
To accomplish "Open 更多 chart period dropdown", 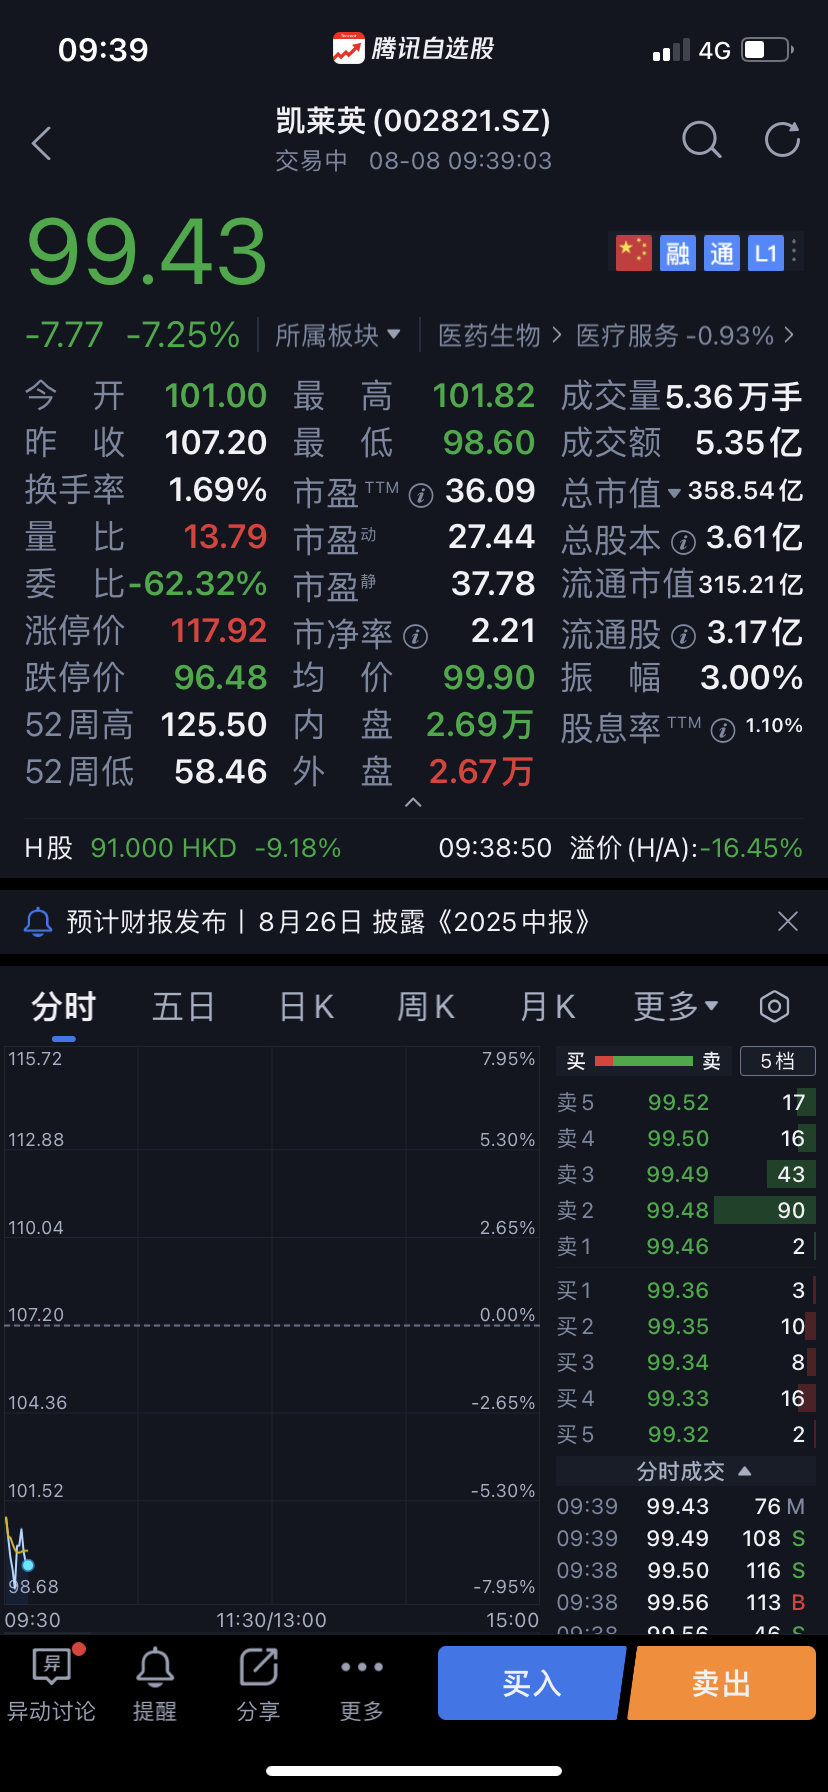I will coord(676,1006).
